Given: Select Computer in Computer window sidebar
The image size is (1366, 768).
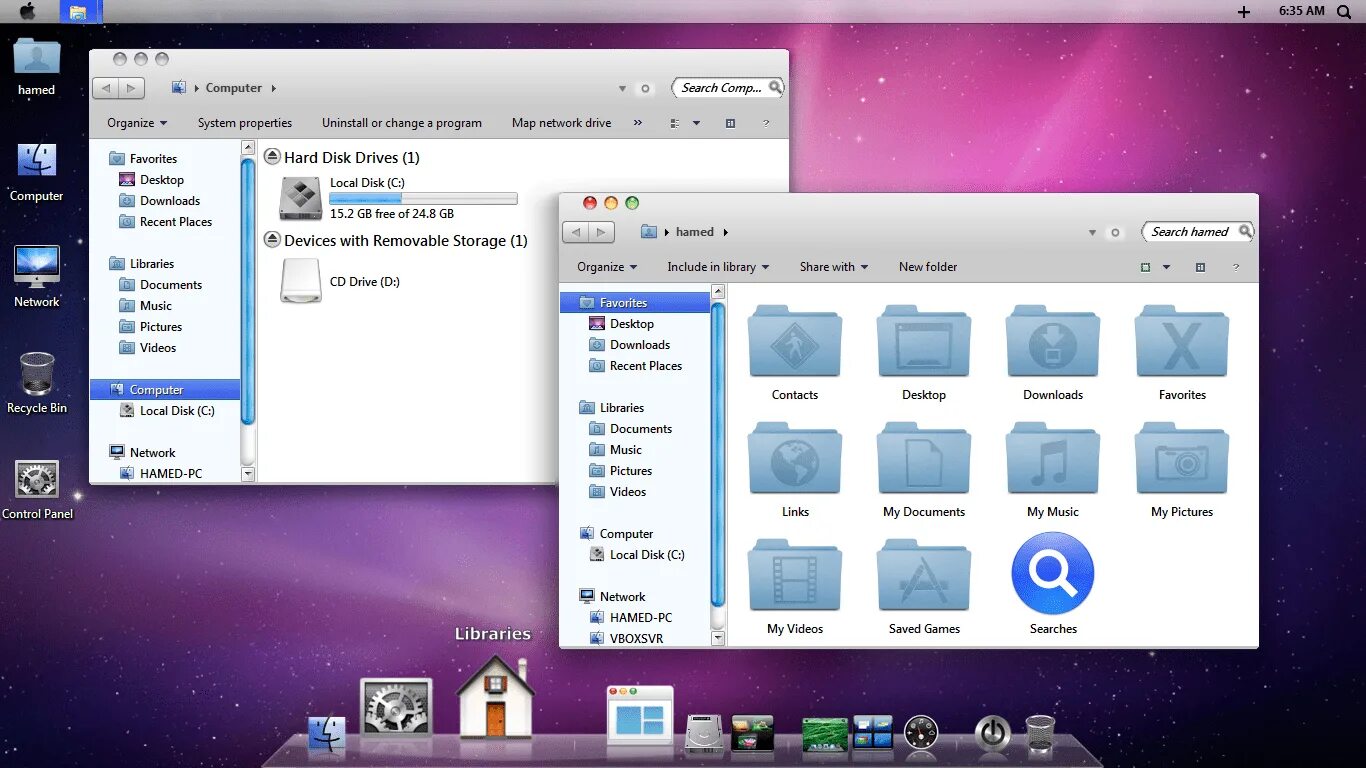Looking at the screenshot, I should pos(165,390).
